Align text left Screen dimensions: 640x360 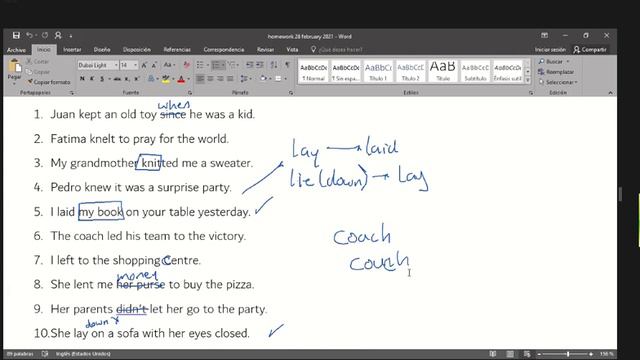tap(200, 78)
